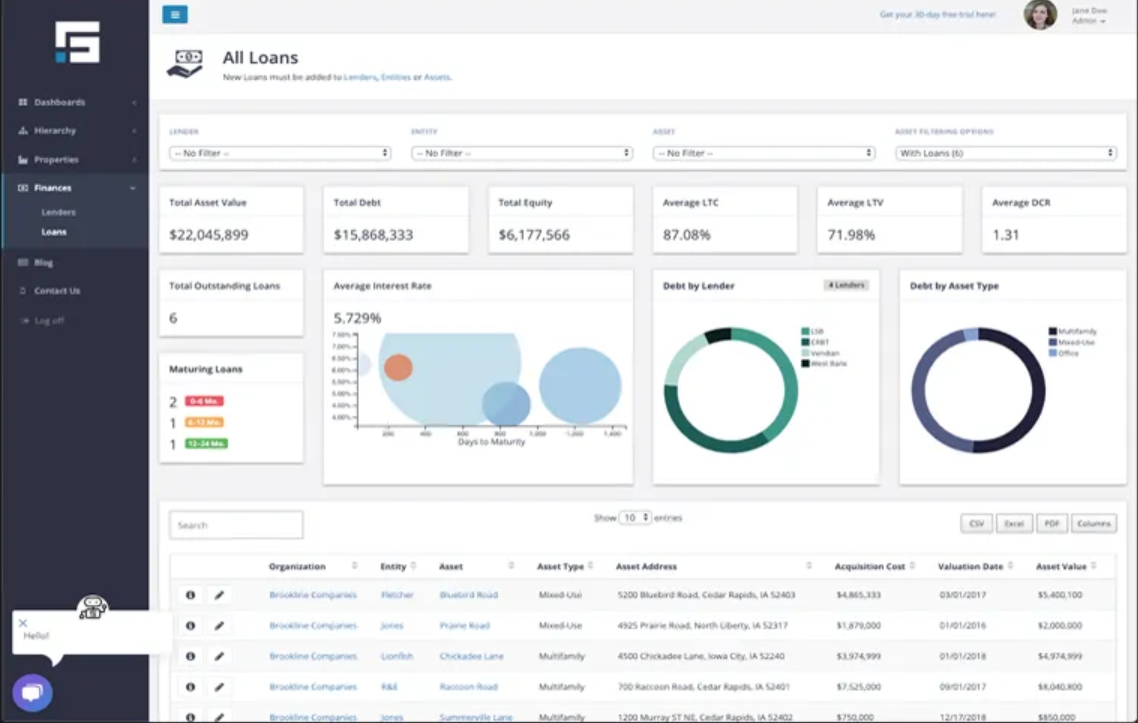Sort by Acquisition Cost column arrows
The width and height of the screenshot is (1138, 723).
point(912,566)
